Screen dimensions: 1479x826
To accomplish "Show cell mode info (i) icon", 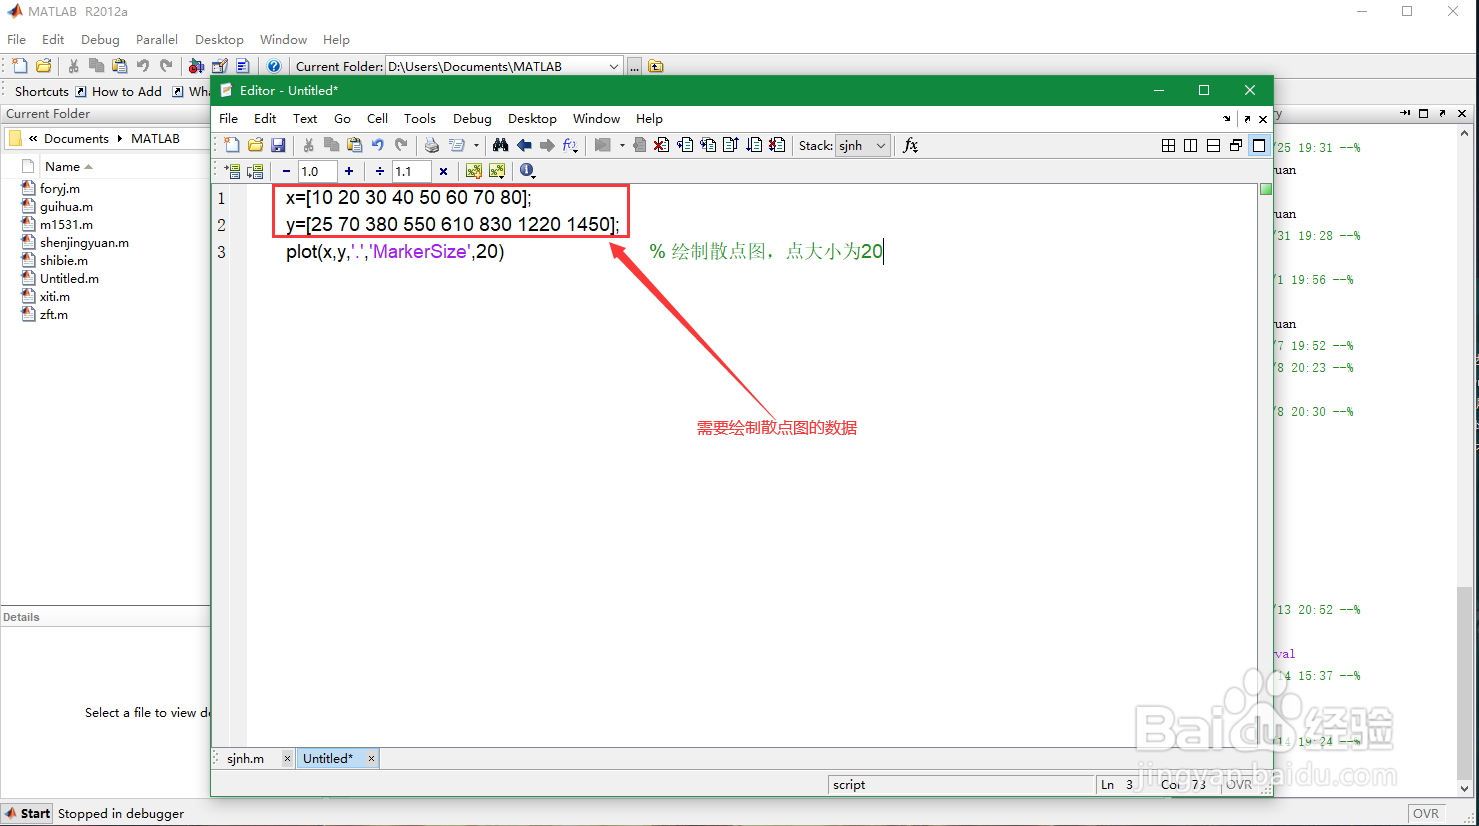I will coord(527,171).
